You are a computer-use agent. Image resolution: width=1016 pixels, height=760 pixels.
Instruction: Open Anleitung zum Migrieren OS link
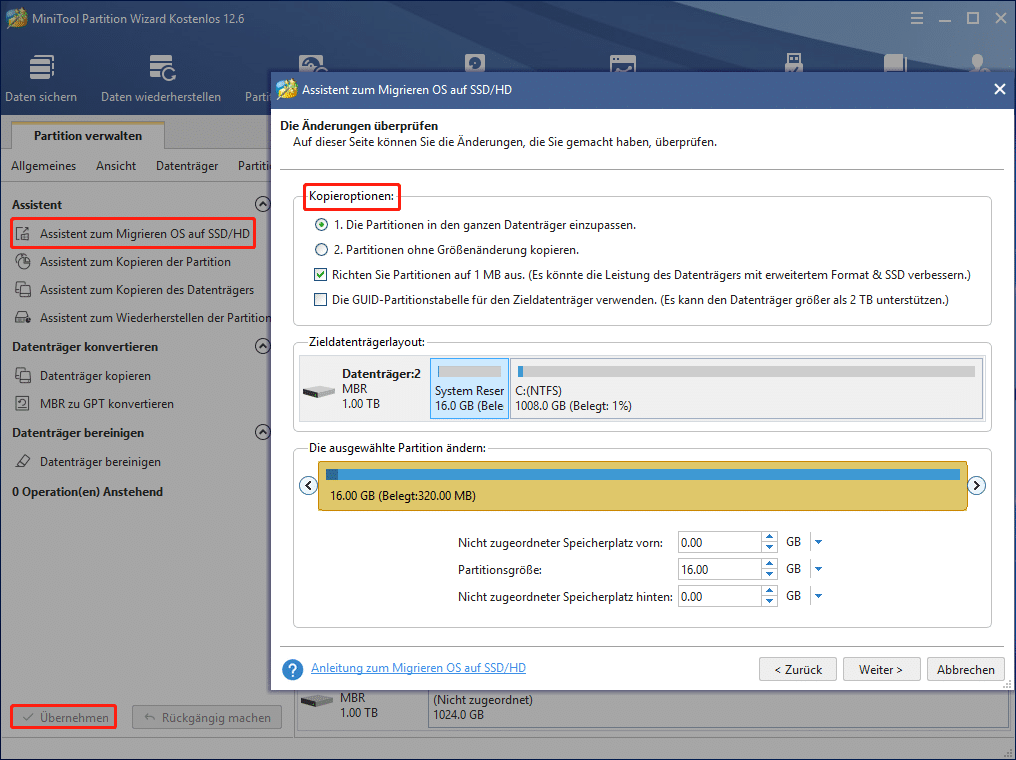(418, 668)
